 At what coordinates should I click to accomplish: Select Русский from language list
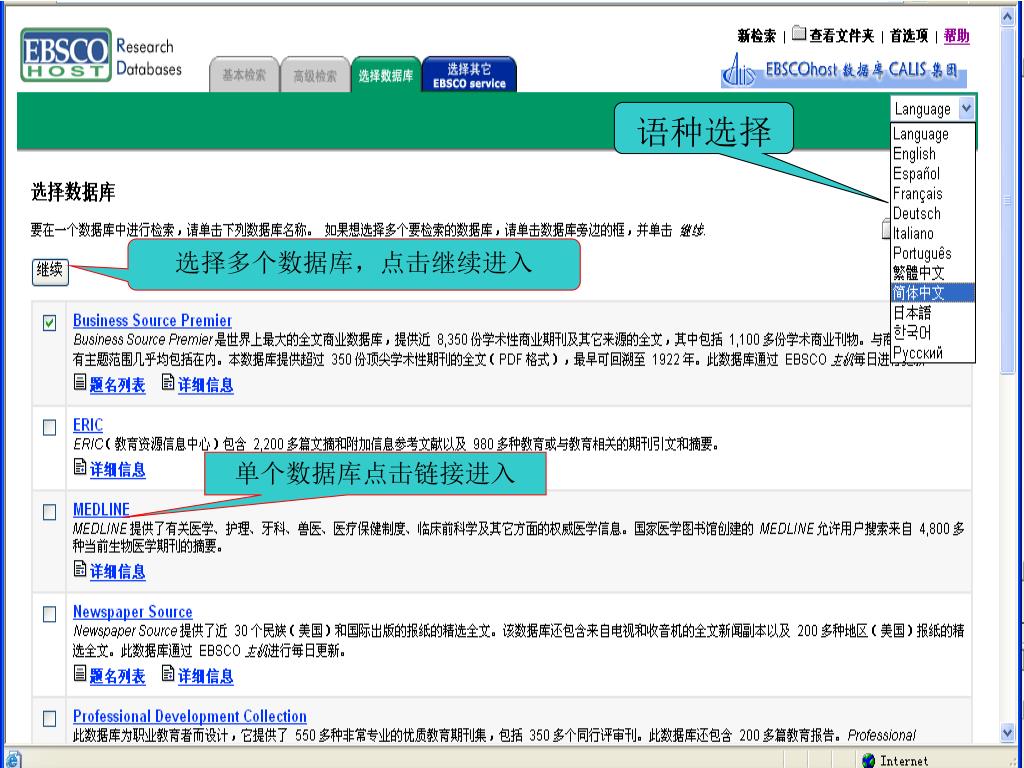(933, 353)
